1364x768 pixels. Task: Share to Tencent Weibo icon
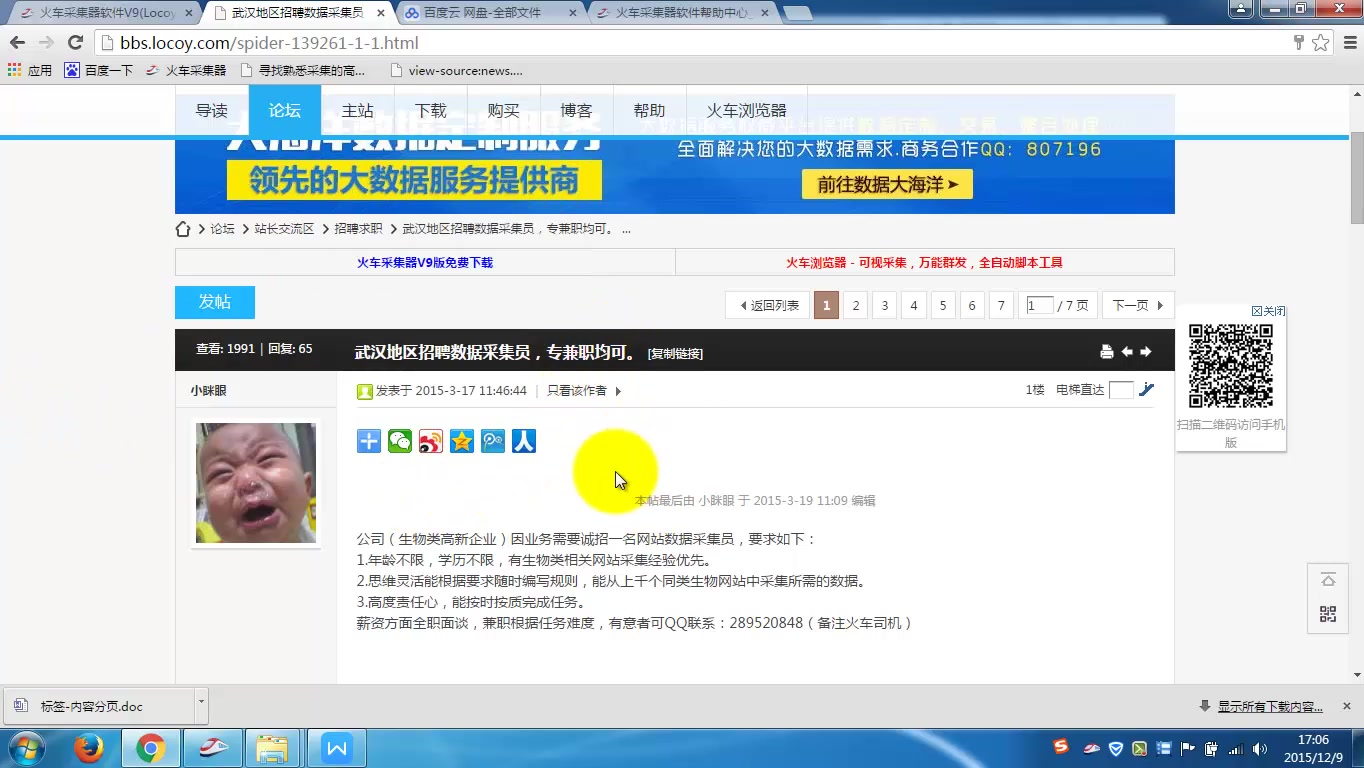click(x=493, y=441)
